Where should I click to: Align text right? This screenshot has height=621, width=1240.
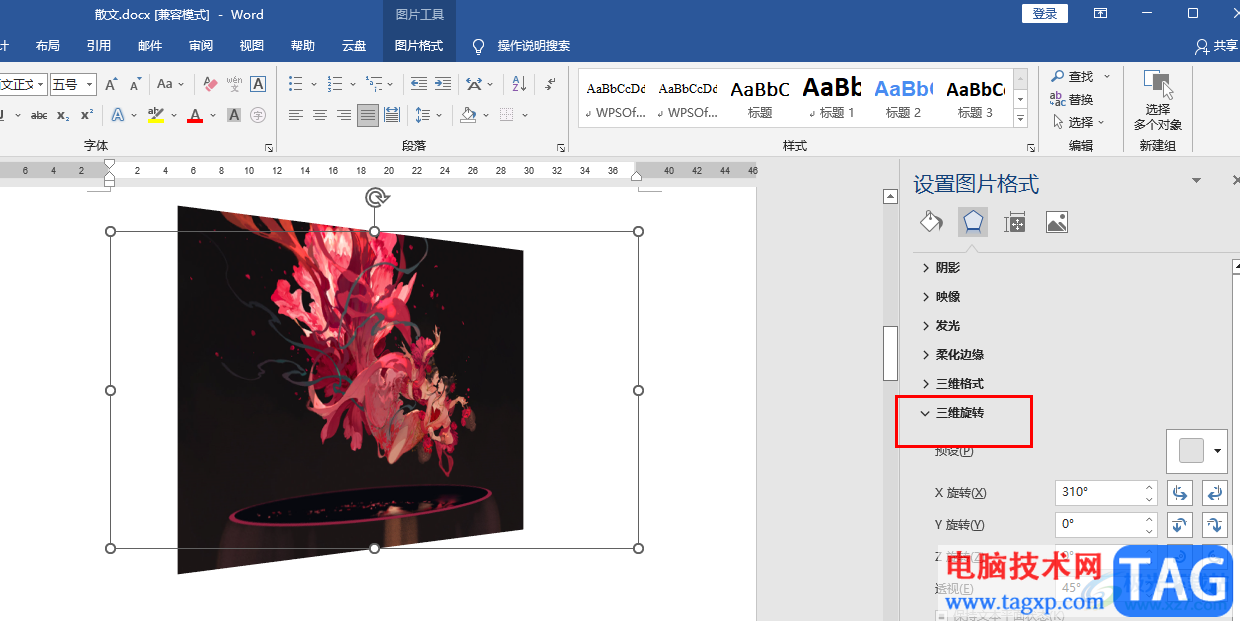pyautogui.click(x=344, y=115)
